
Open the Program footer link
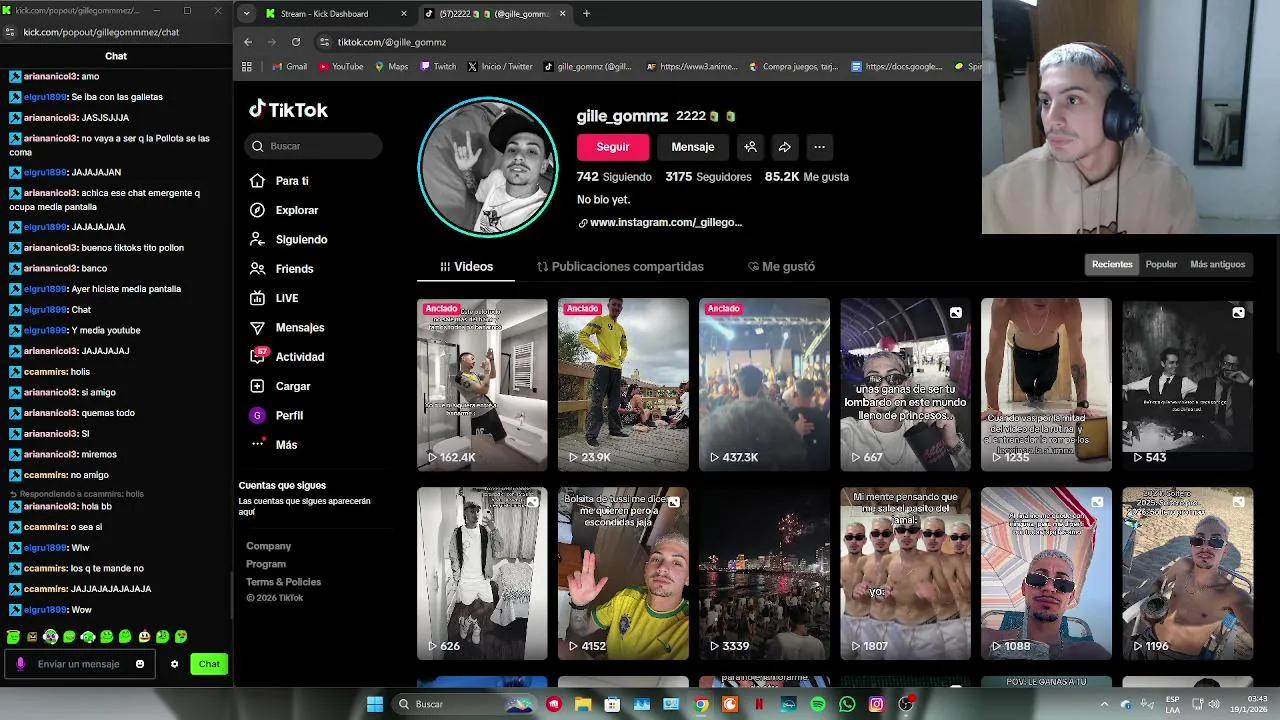pyautogui.click(x=266, y=564)
